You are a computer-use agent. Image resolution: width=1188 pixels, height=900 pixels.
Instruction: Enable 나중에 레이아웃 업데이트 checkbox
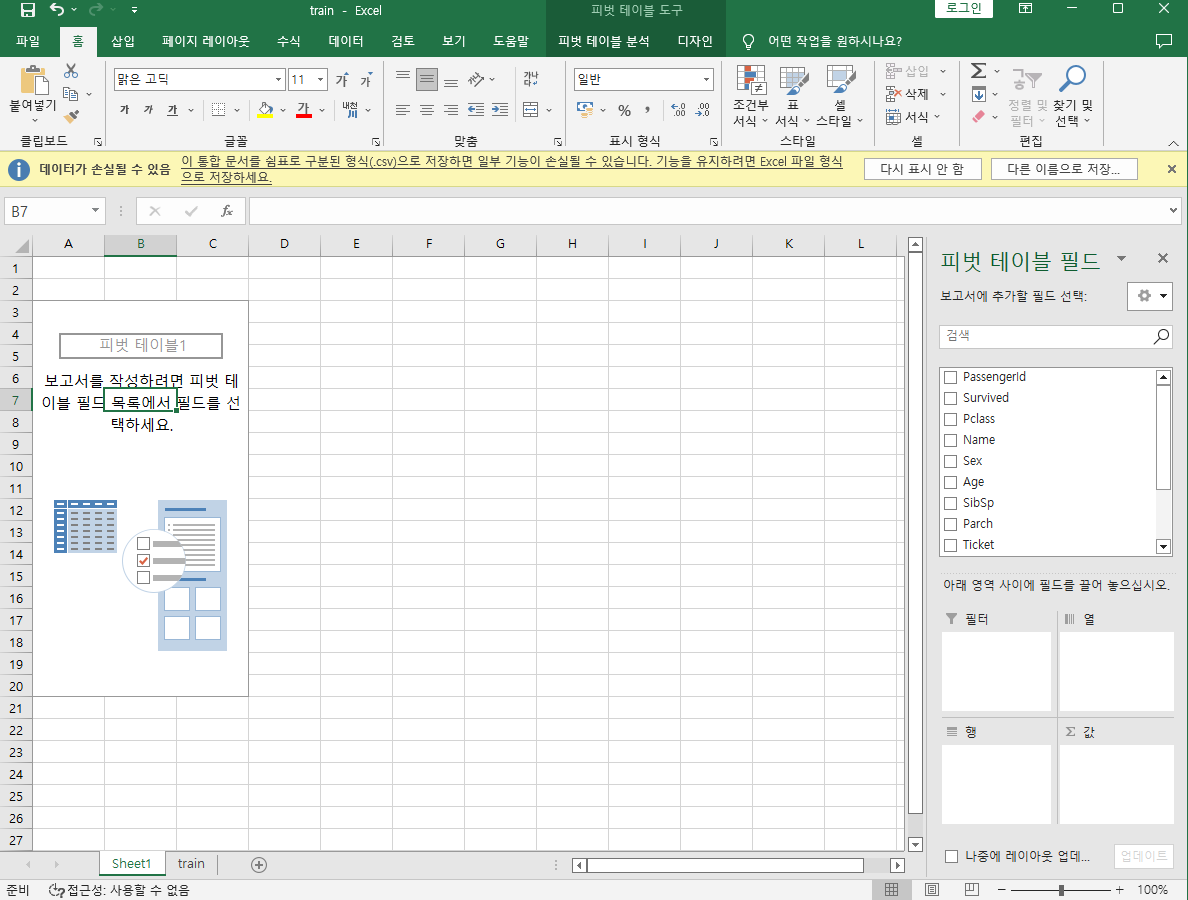point(952,857)
